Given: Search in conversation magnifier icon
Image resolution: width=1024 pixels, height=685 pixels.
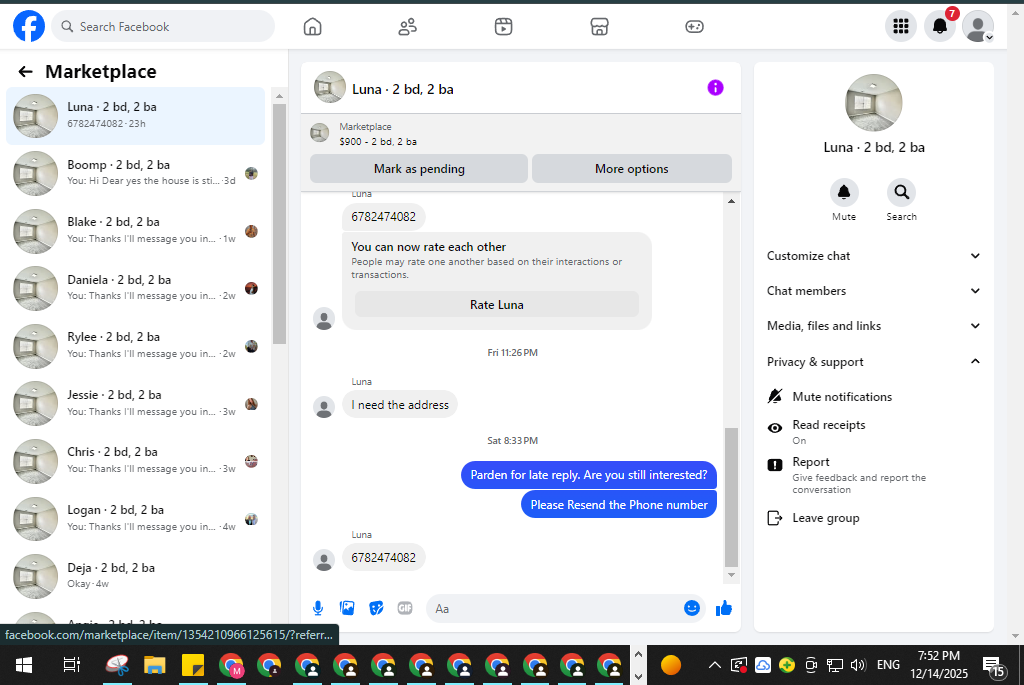Looking at the screenshot, I should tap(901, 193).
